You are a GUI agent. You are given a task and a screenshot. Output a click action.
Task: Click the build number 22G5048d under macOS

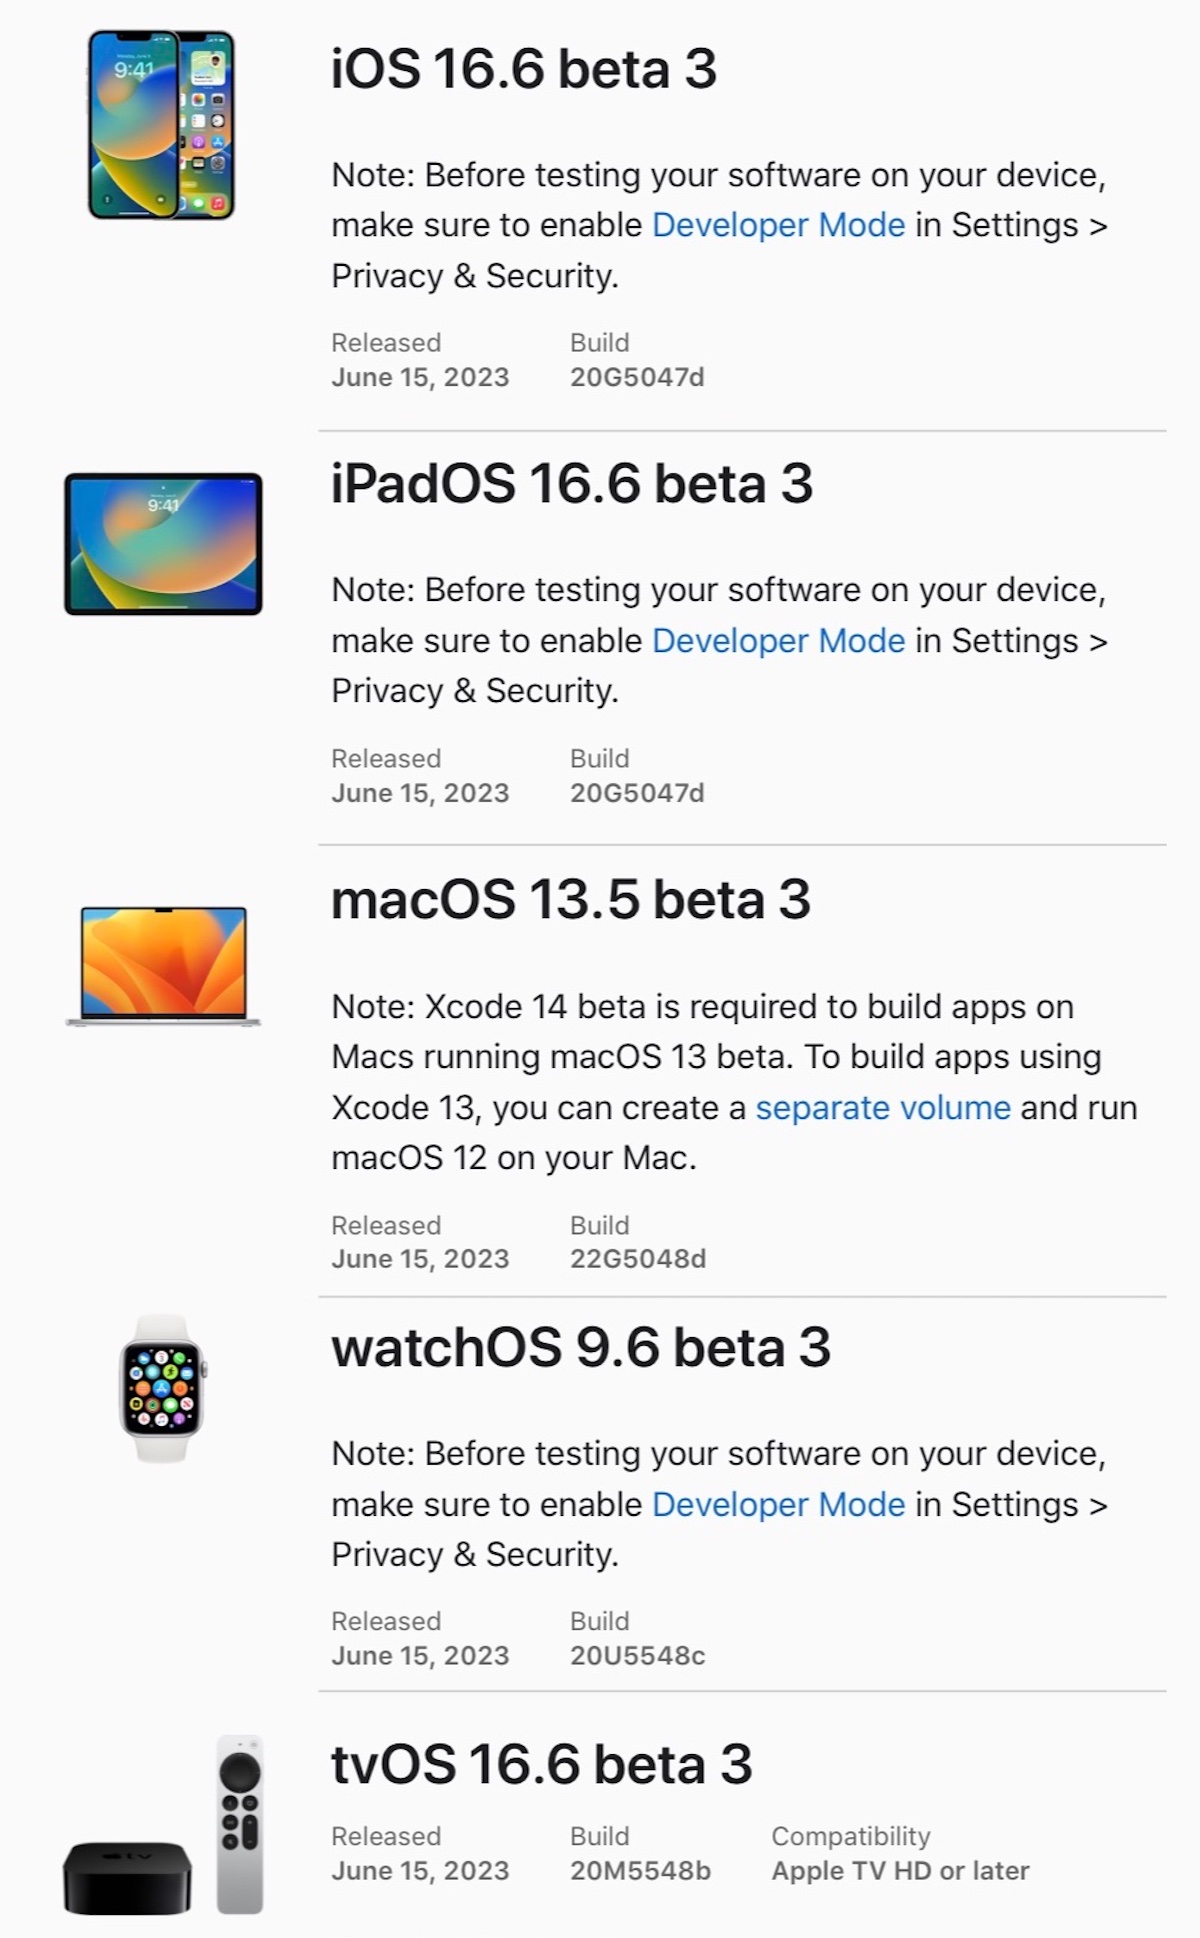pos(637,1259)
